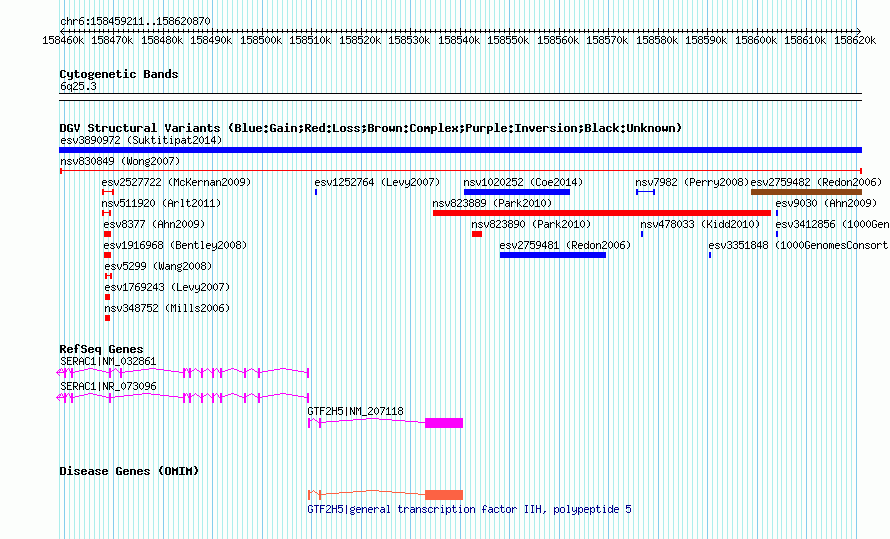Click the esv2759482 (Redon2006) label
This screenshot has height=539, width=890.
tap(816, 182)
